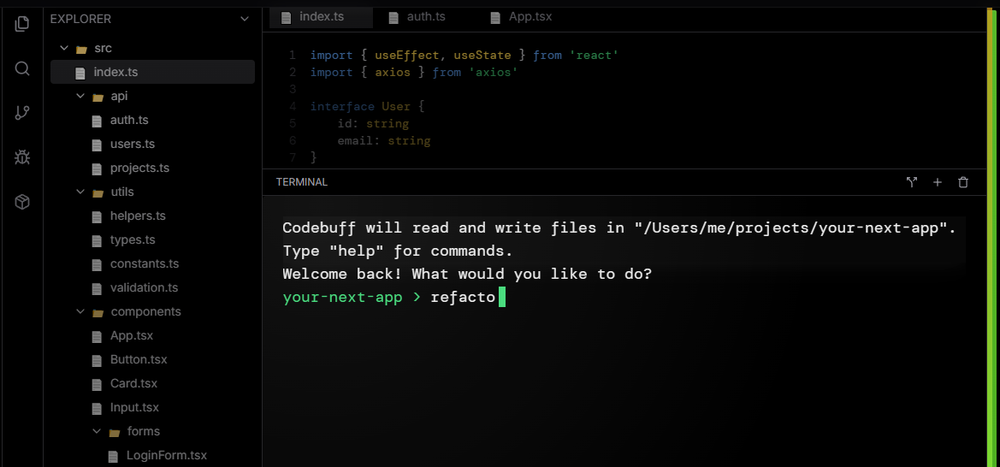Click the Codebuff project path message line

coord(619,228)
